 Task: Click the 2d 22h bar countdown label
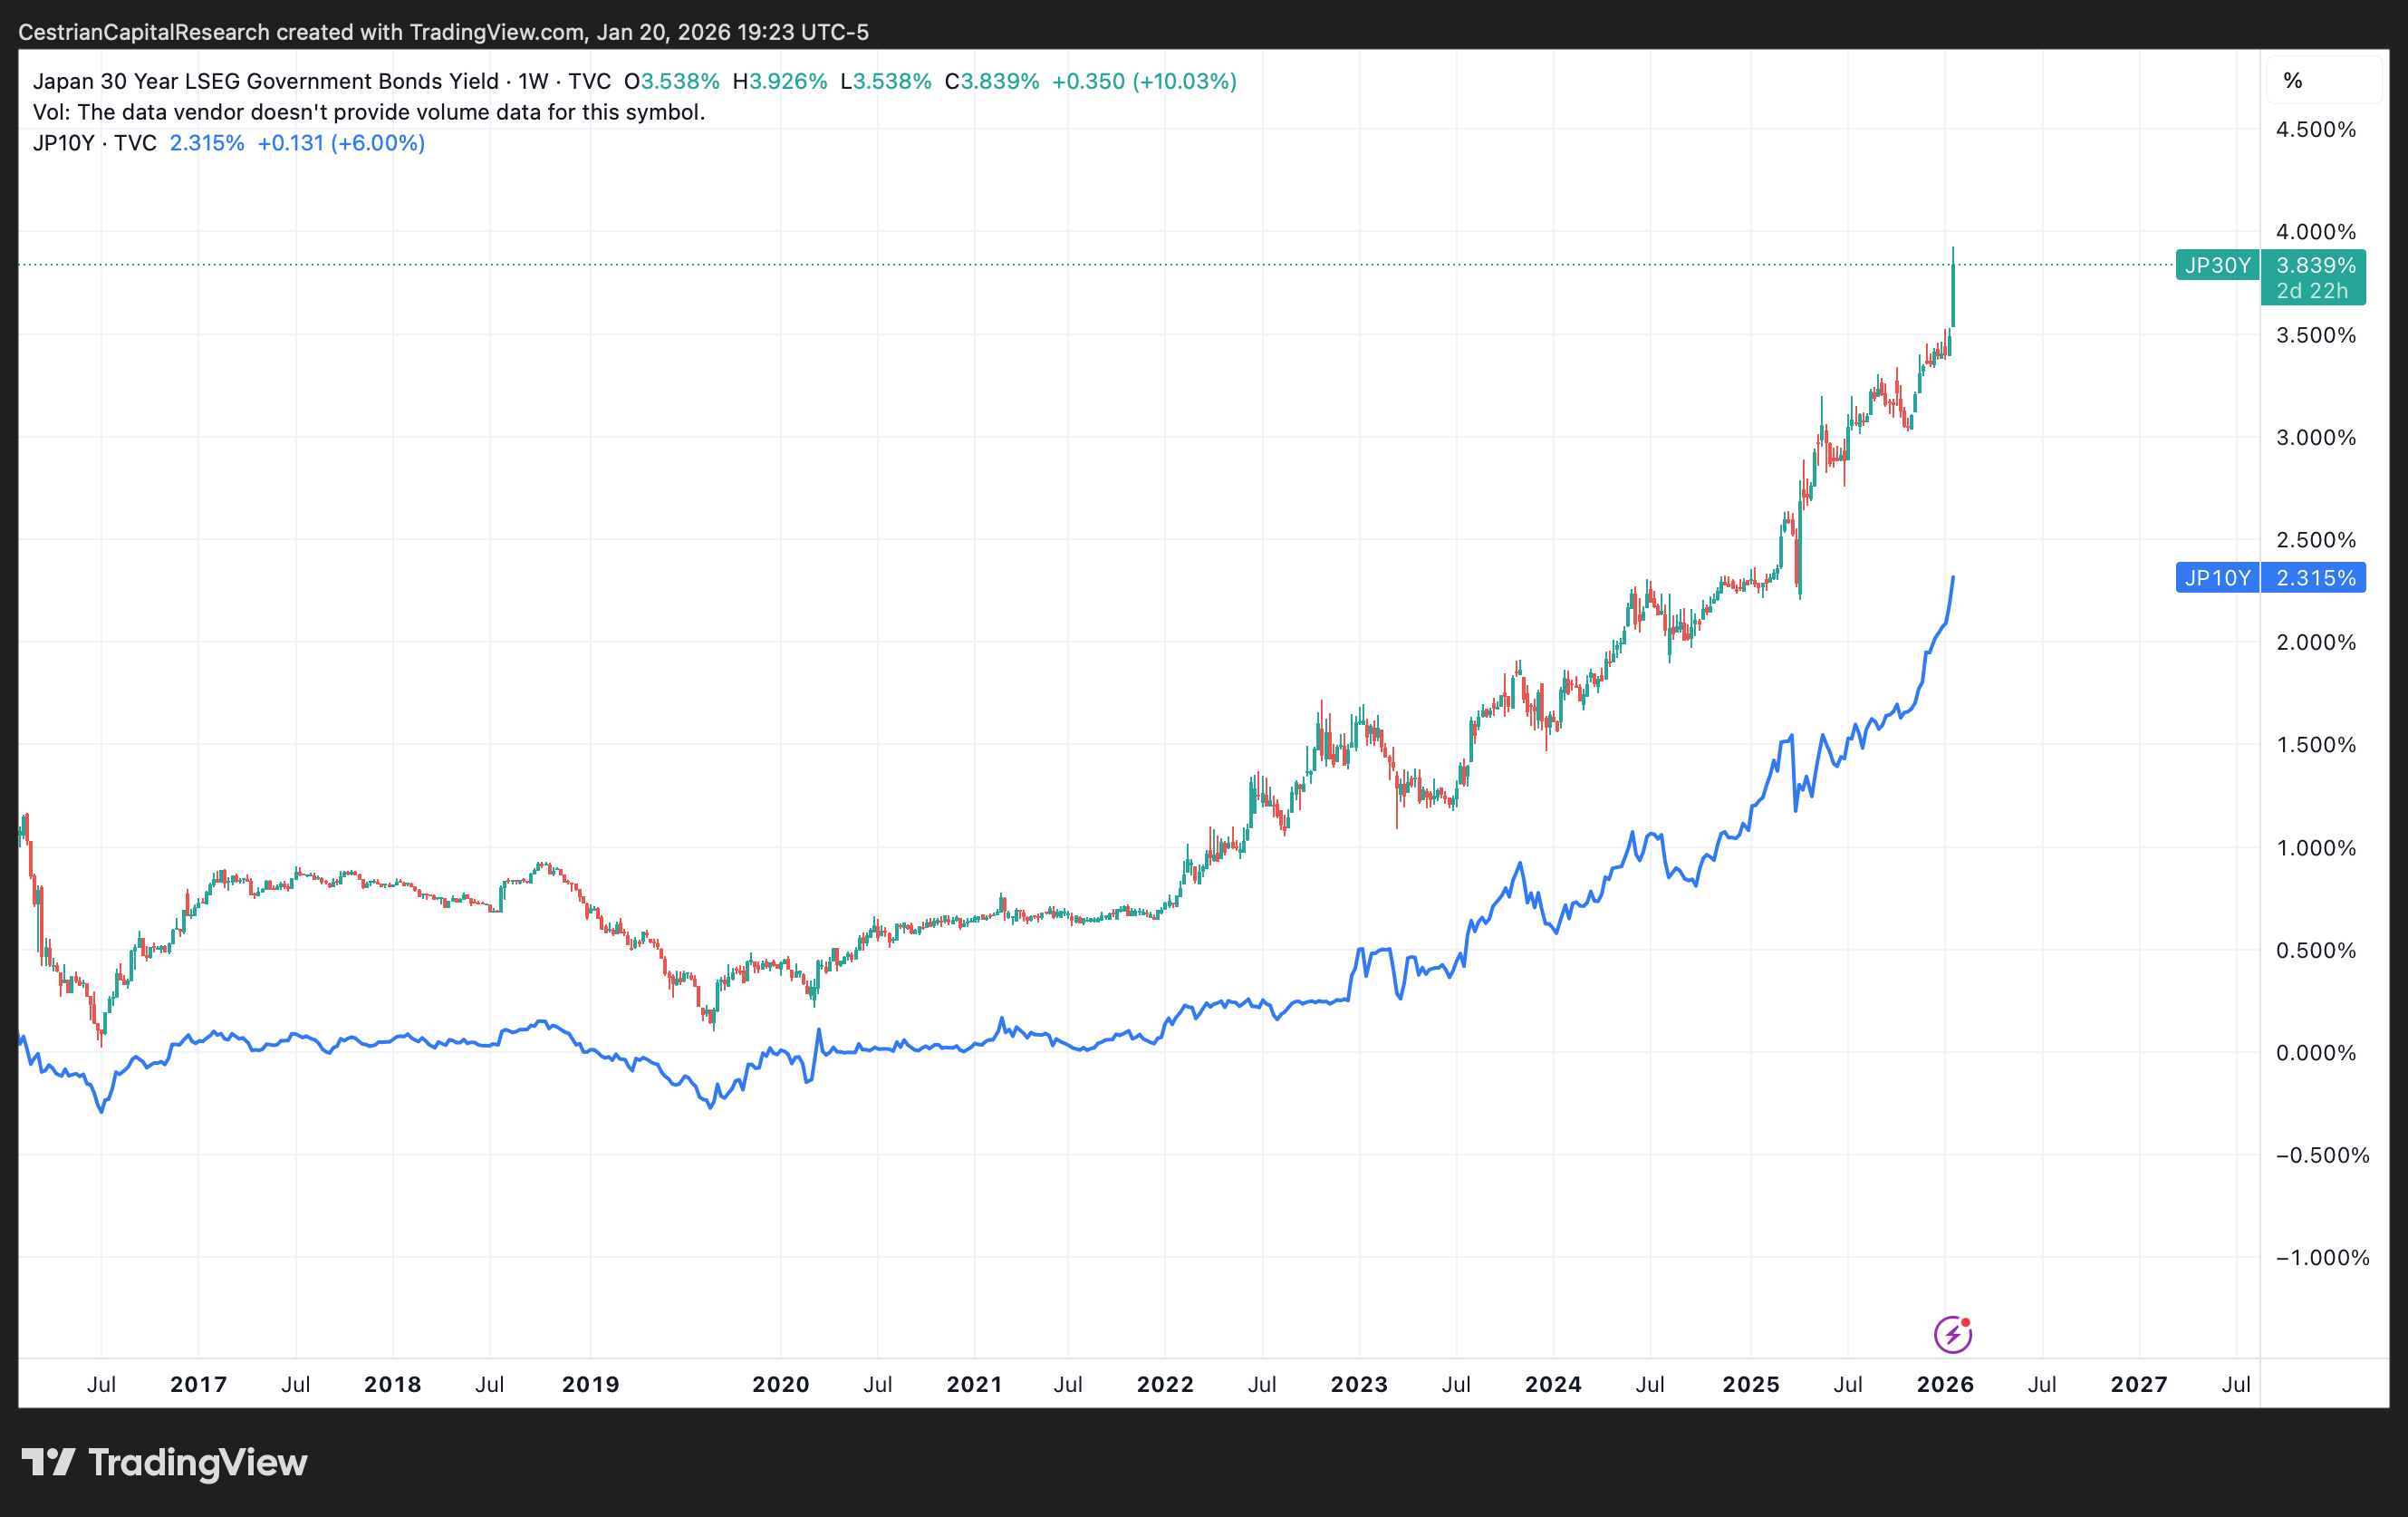2311,291
